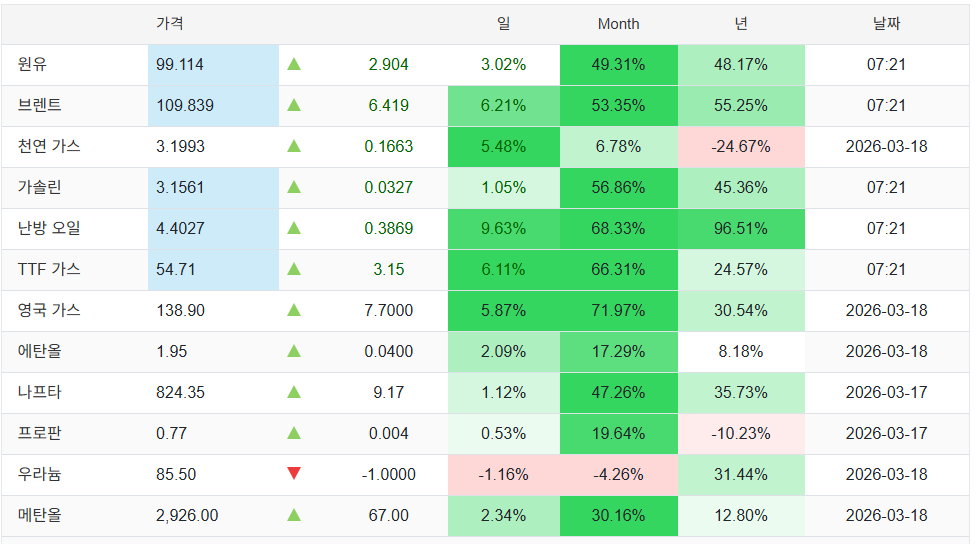Open the 우라늄 commodity link
The image size is (976, 544).
click(x=40, y=474)
